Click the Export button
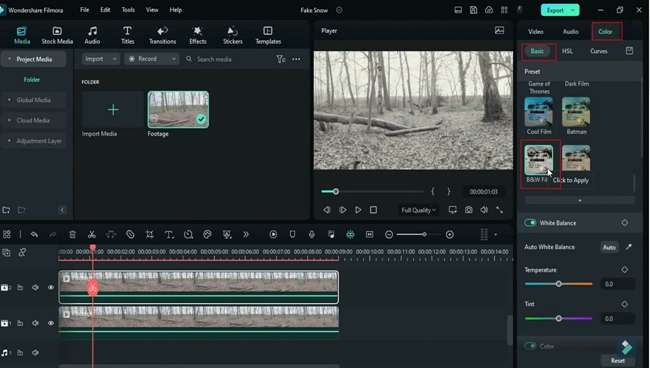 click(x=555, y=10)
